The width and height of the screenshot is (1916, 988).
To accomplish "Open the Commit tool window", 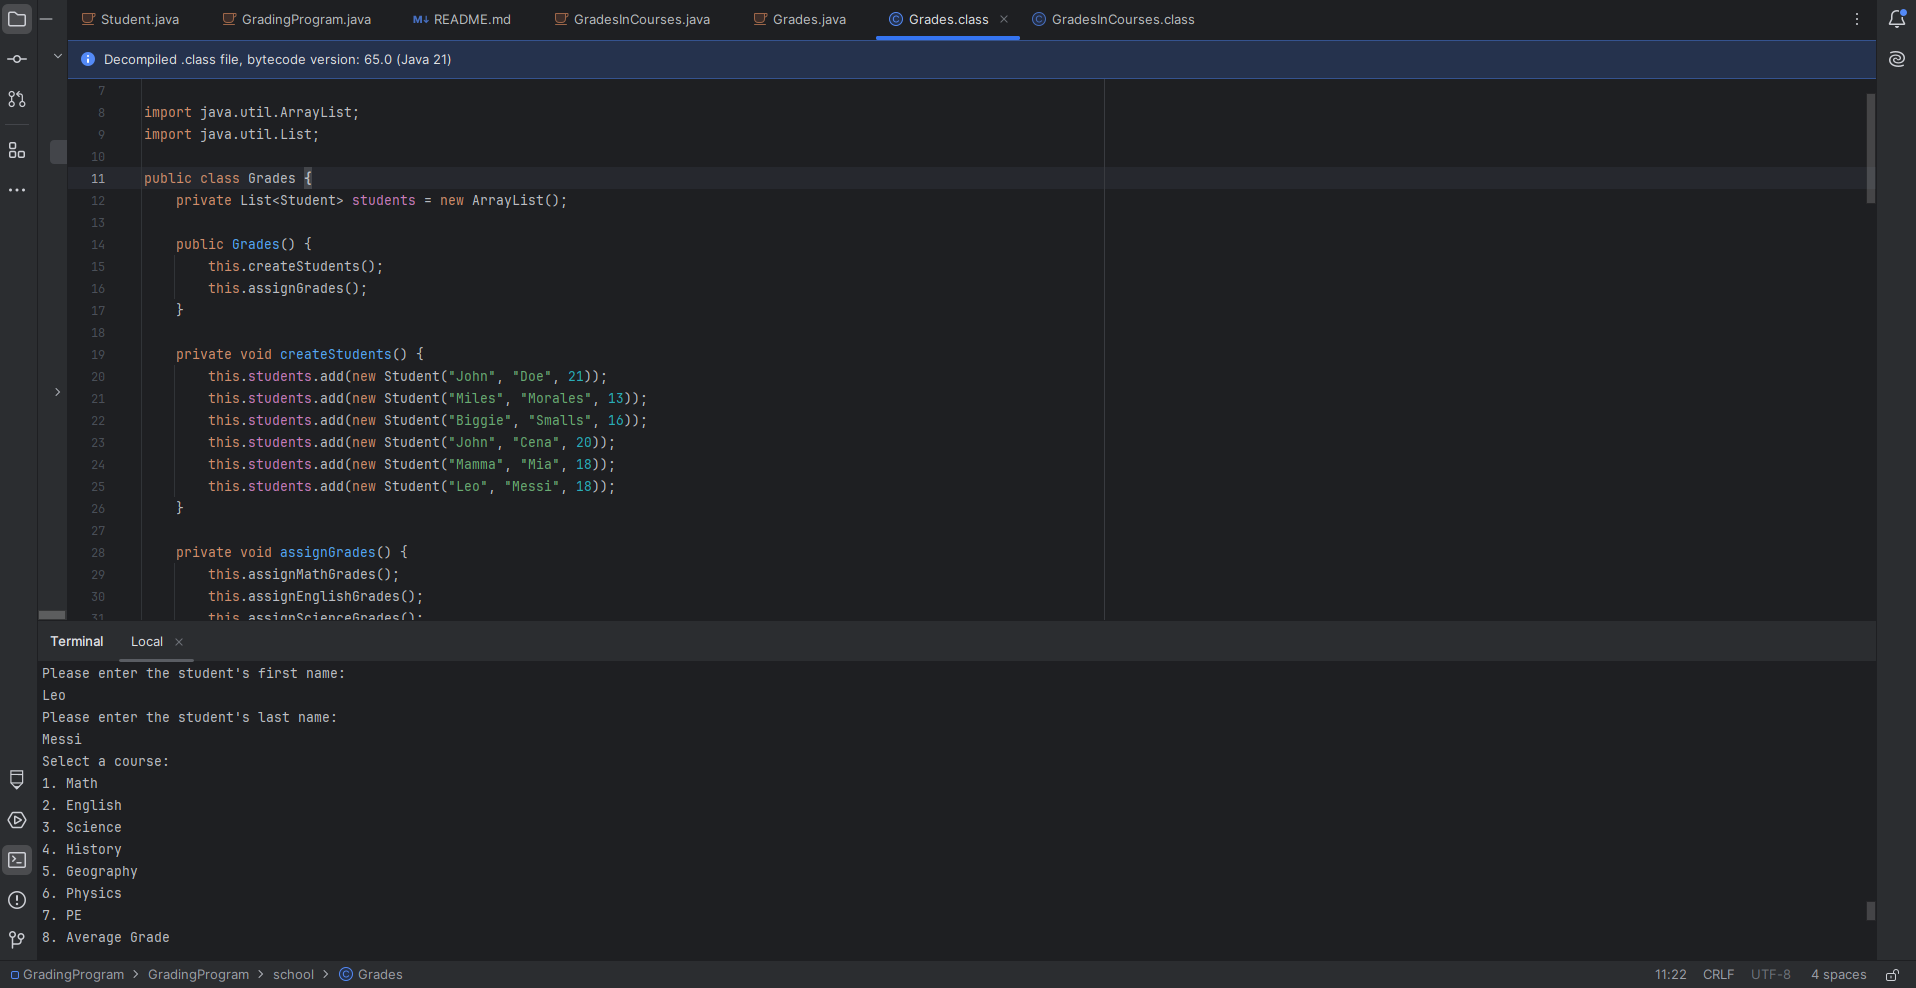I will pos(17,60).
